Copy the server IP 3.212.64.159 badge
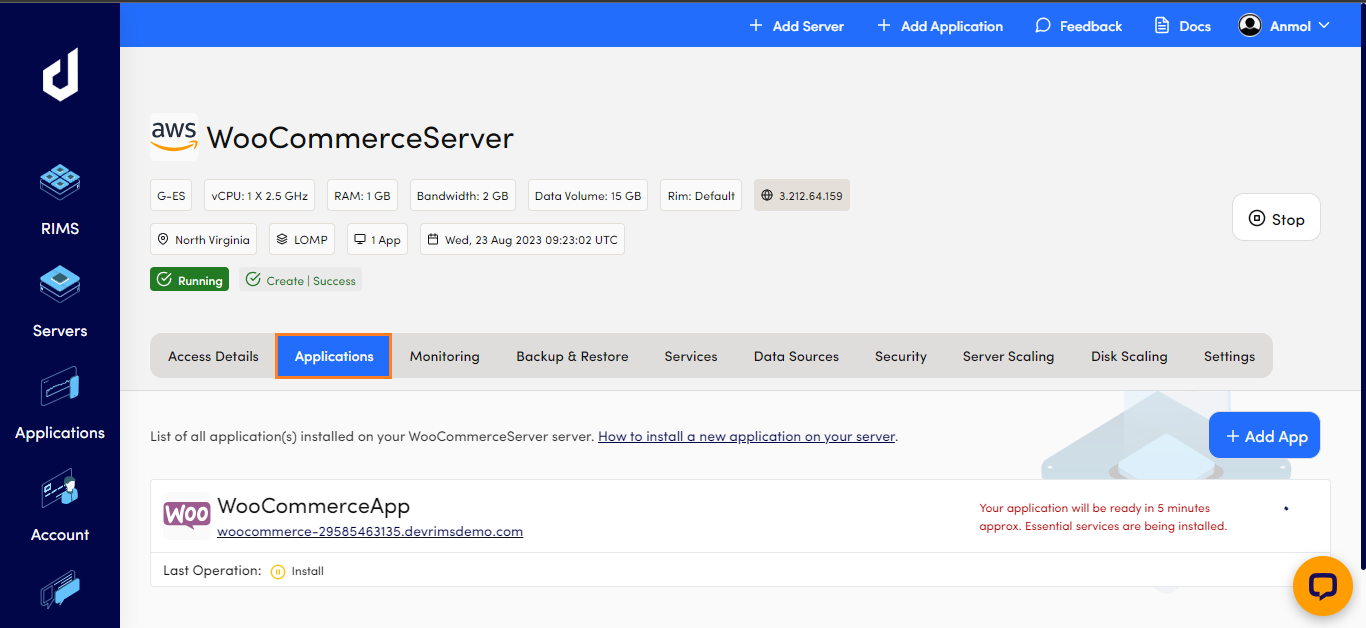1366x628 pixels. [801, 196]
